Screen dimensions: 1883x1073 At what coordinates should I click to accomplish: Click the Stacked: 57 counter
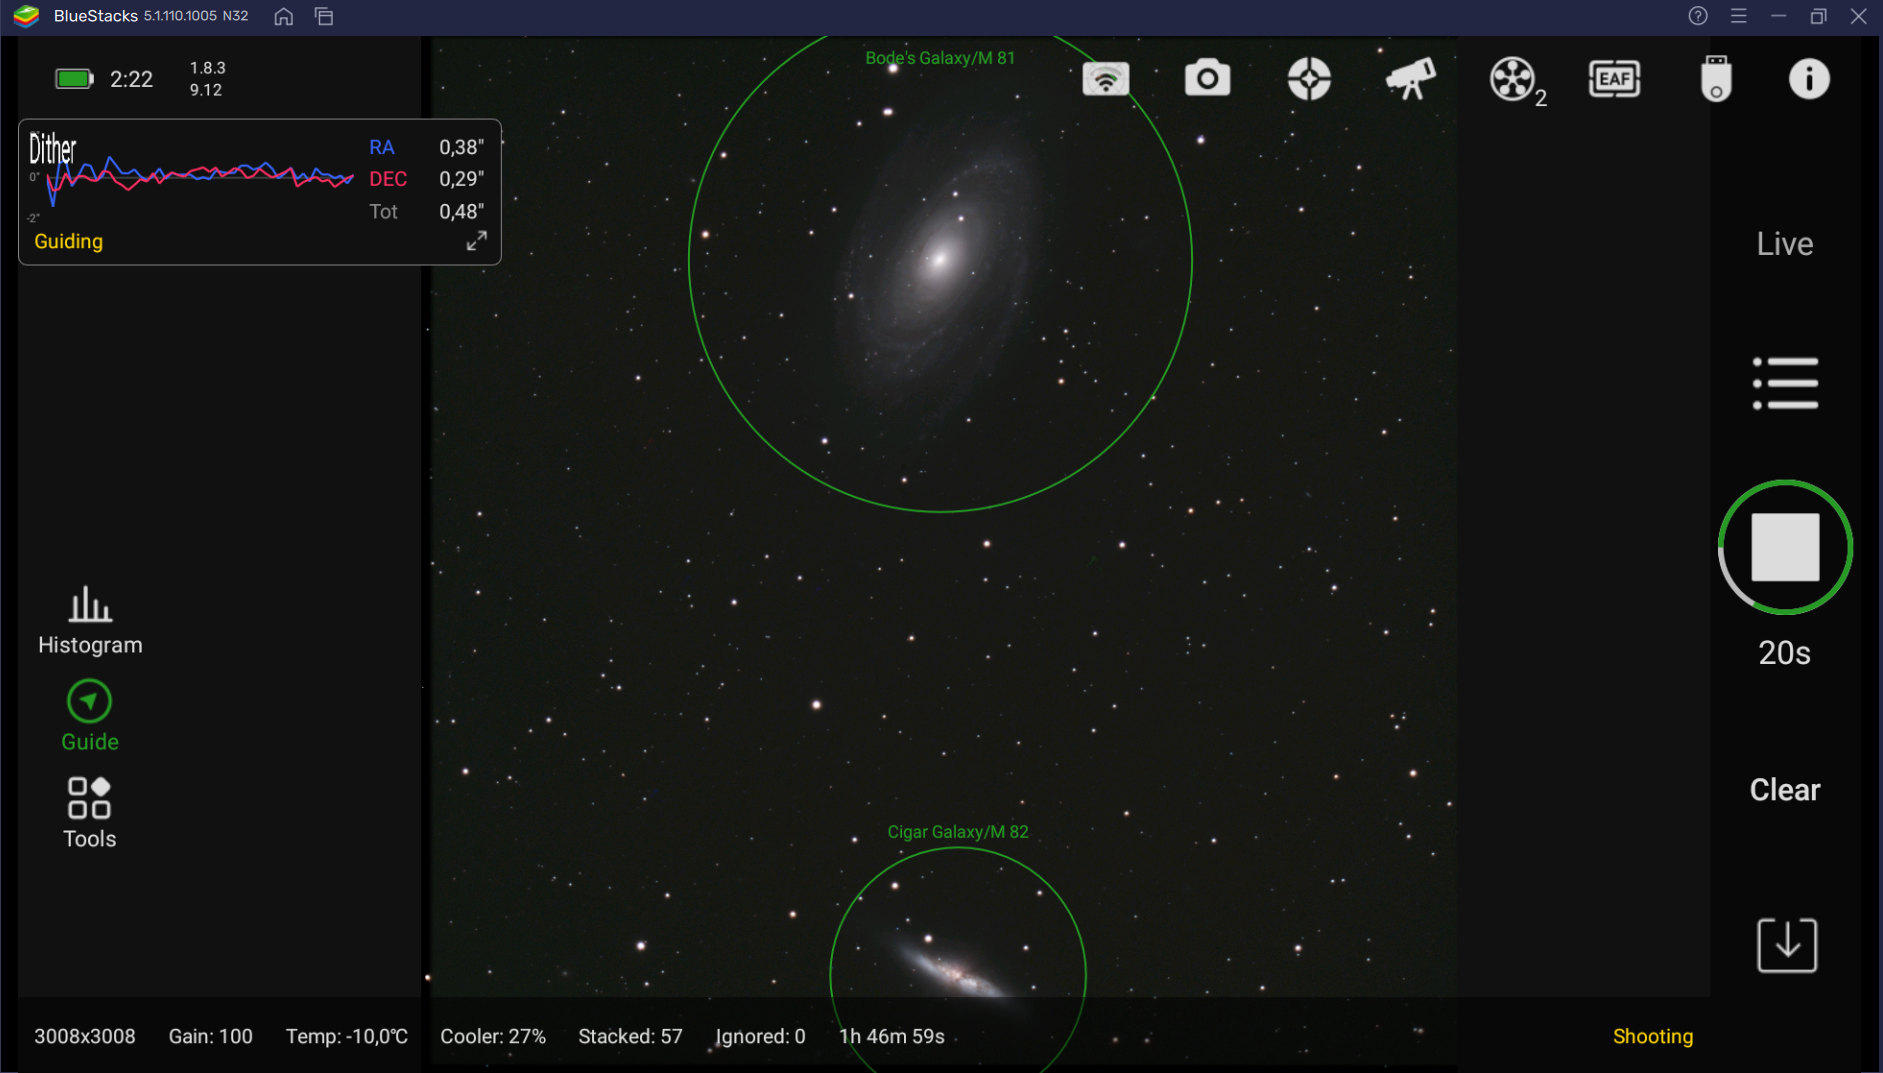point(630,1037)
